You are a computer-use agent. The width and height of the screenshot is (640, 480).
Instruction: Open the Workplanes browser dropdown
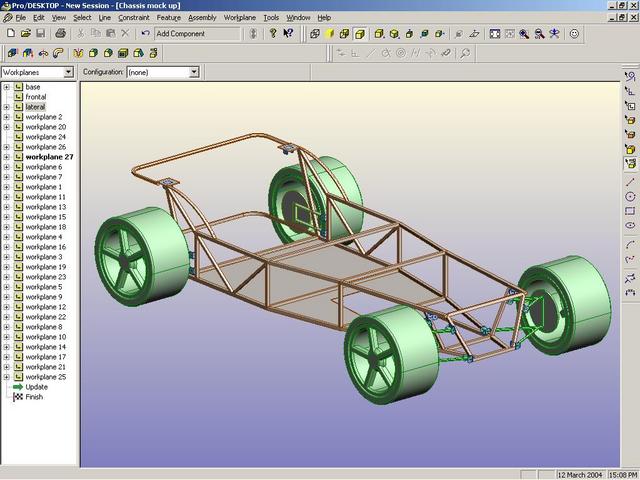tap(69, 72)
